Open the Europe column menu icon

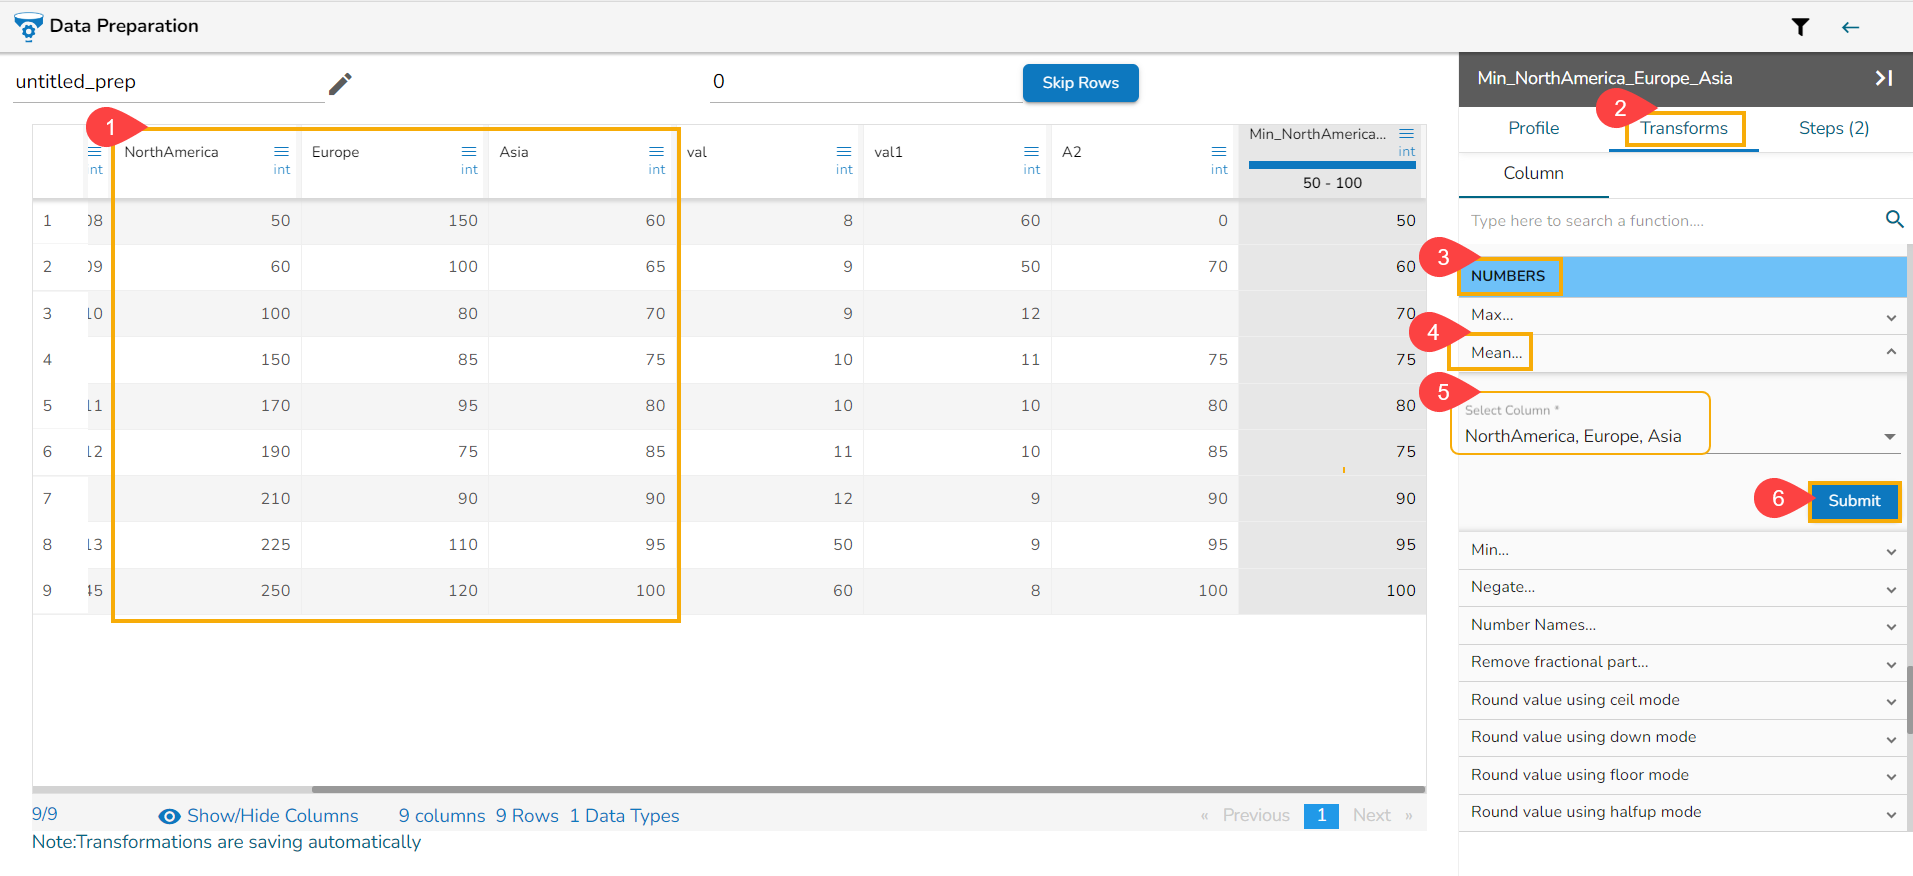click(x=468, y=152)
